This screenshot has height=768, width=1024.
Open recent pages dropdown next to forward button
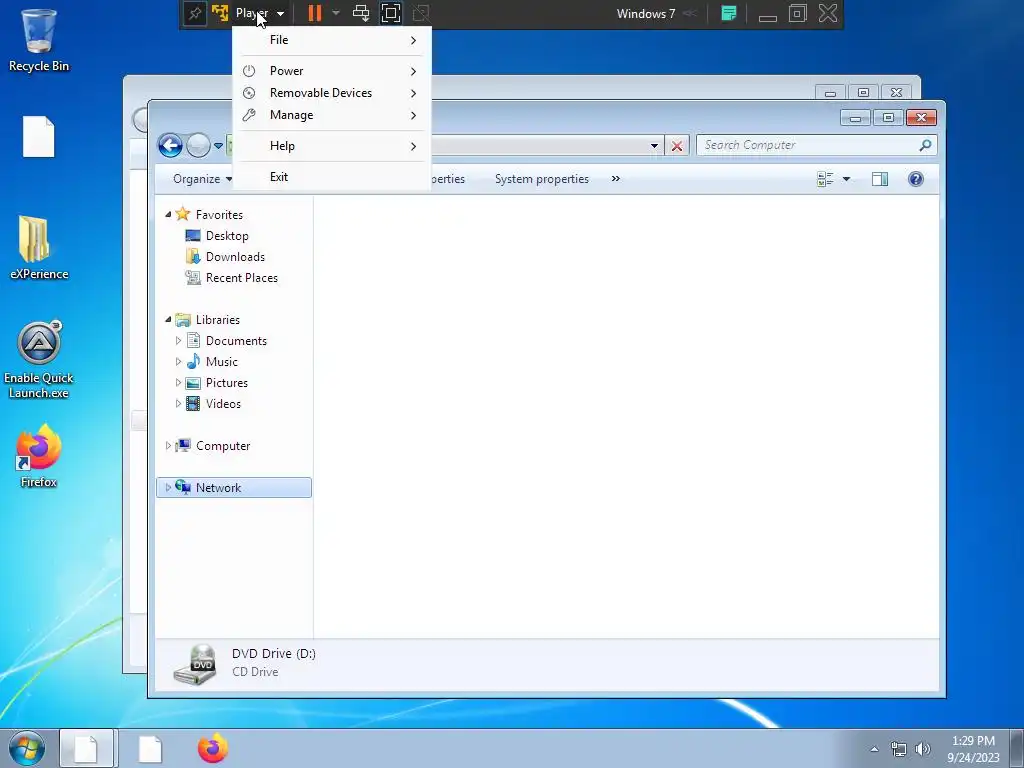click(x=218, y=146)
